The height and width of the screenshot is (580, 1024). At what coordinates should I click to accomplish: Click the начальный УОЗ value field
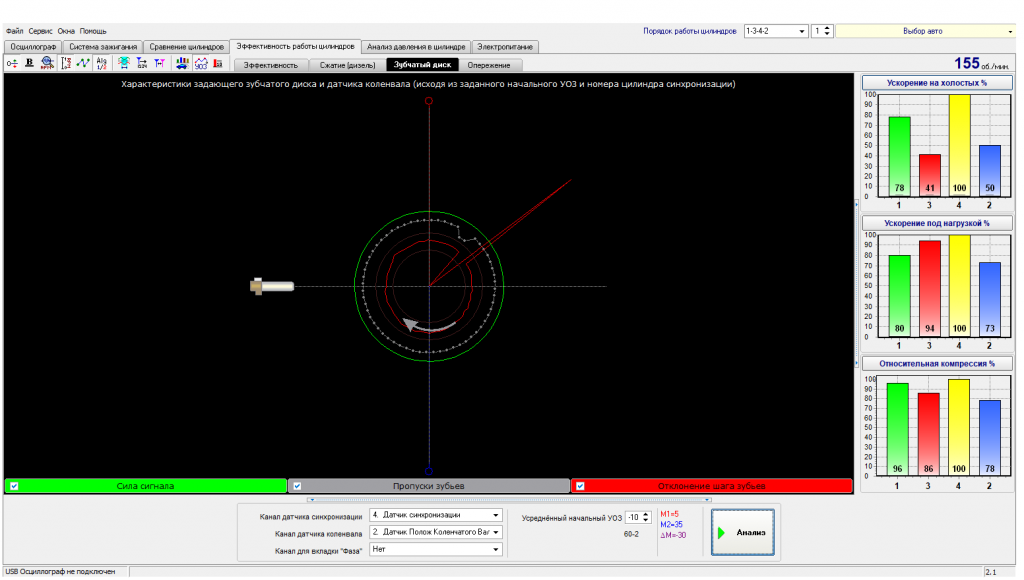(x=633, y=517)
